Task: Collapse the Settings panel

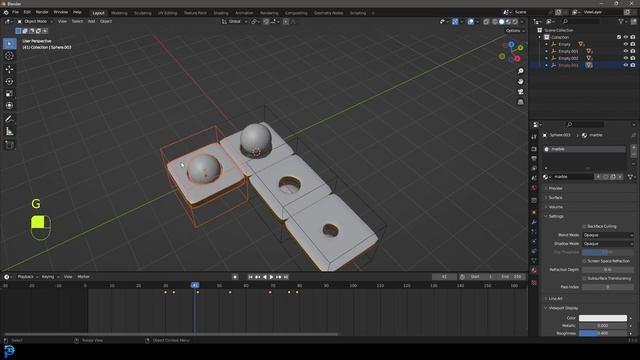Action: pyautogui.click(x=555, y=216)
